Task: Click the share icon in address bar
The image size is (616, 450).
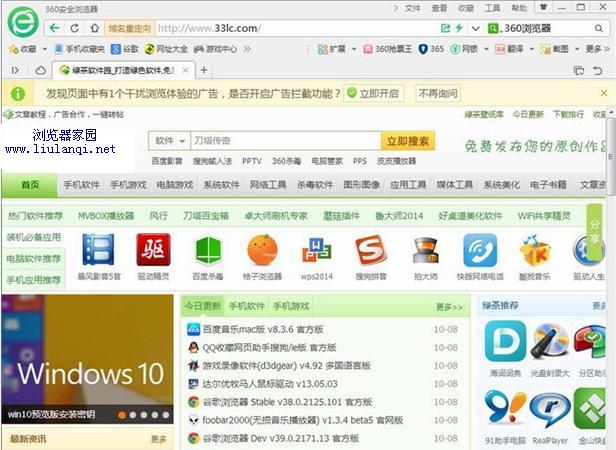Action: pyautogui.click(x=446, y=28)
